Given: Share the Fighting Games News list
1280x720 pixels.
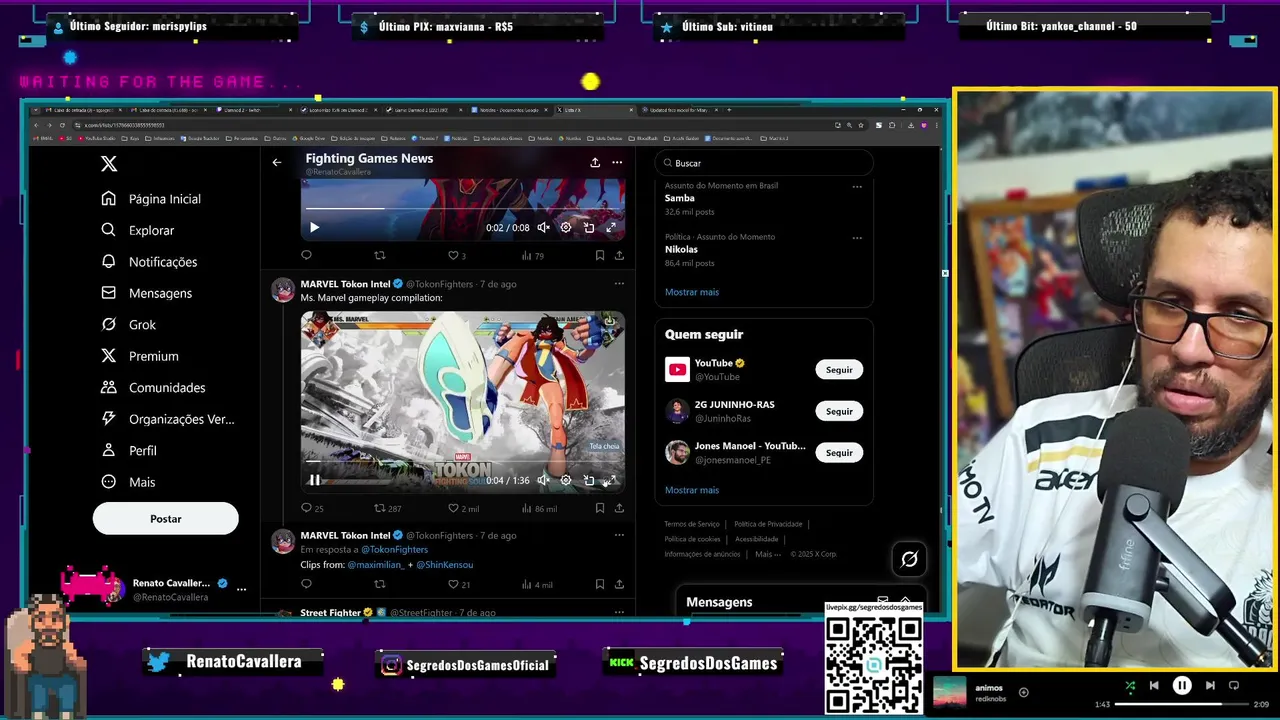Looking at the screenshot, I should pyautogui.click(x=595, y=162).
